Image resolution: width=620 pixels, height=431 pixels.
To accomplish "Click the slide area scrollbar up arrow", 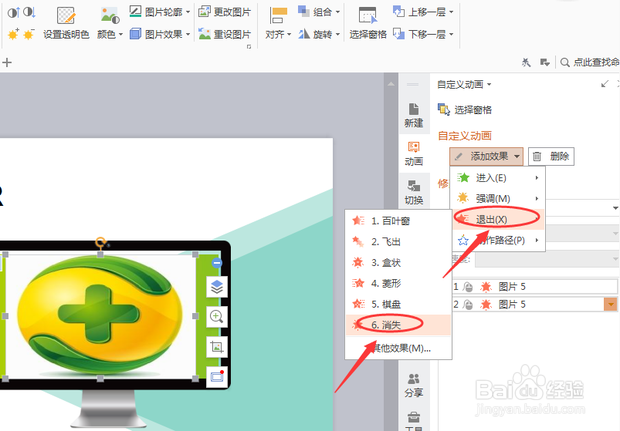I will [391, 84].
